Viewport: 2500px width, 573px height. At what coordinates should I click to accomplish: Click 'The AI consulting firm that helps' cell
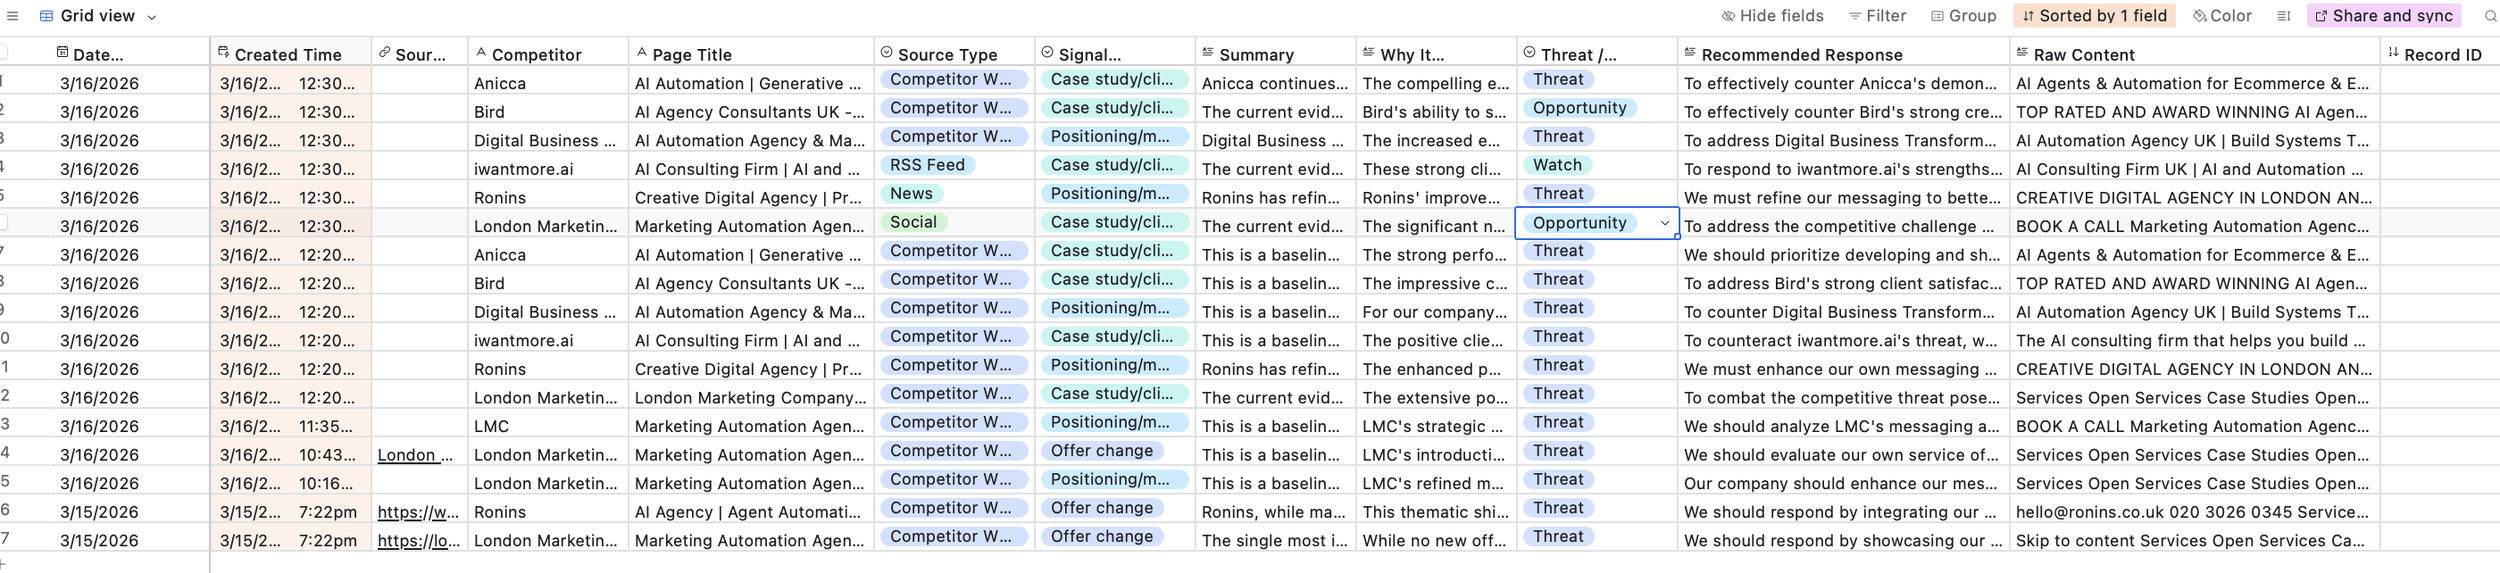(2194, 341)
